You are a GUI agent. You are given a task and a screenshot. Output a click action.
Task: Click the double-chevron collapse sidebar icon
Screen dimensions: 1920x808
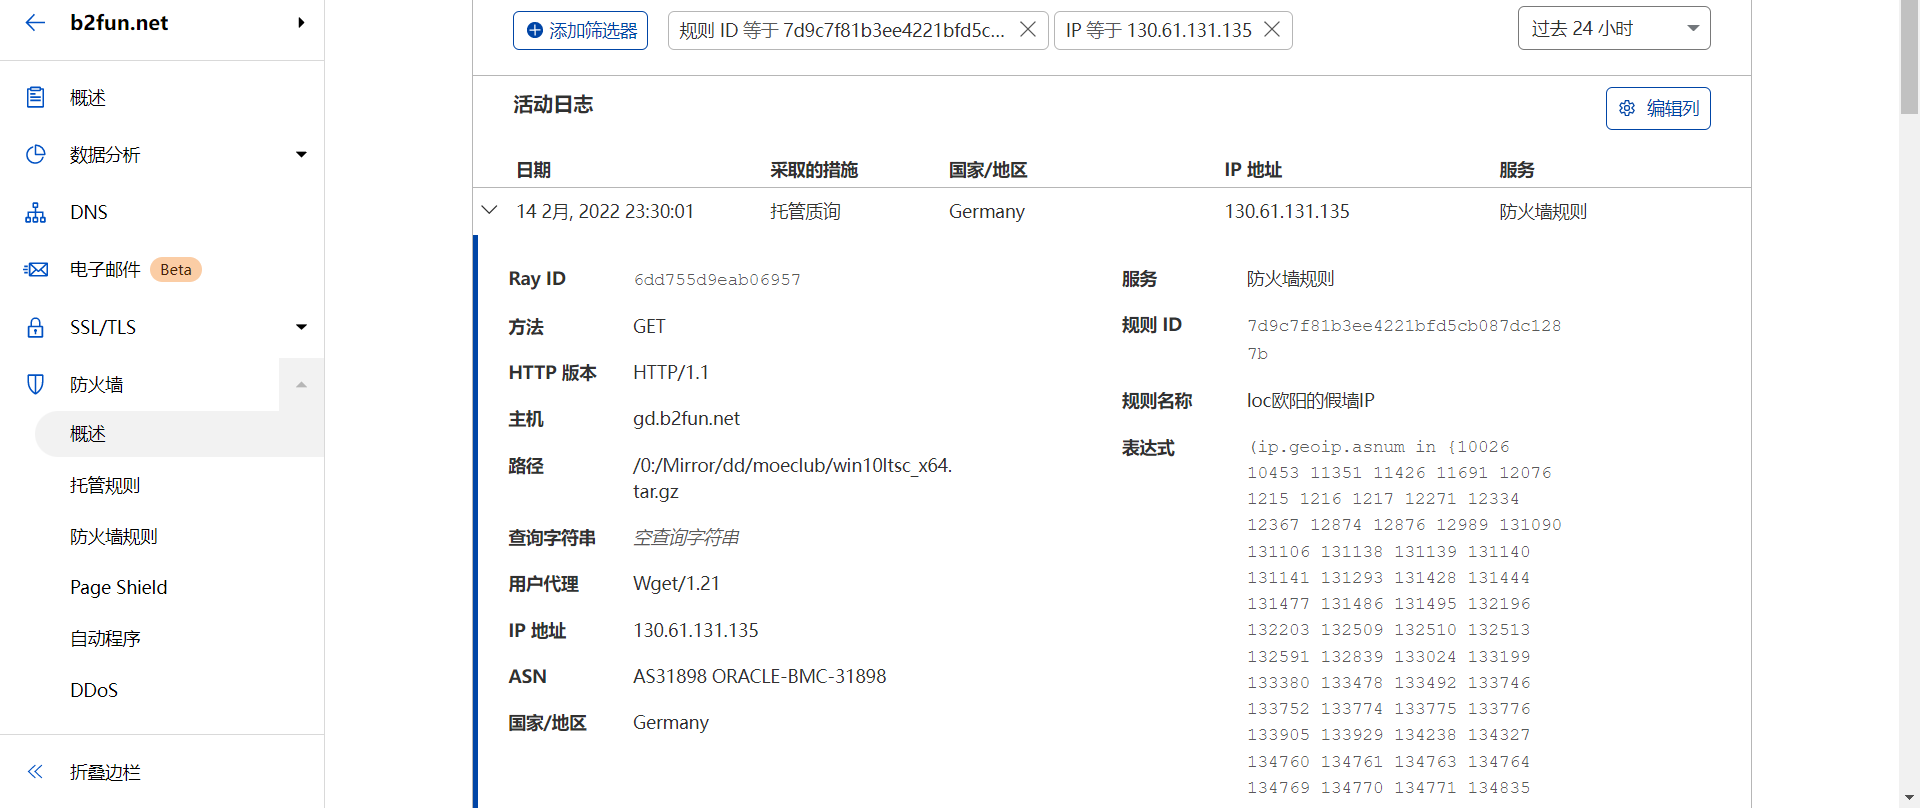(x=35, y=771)
